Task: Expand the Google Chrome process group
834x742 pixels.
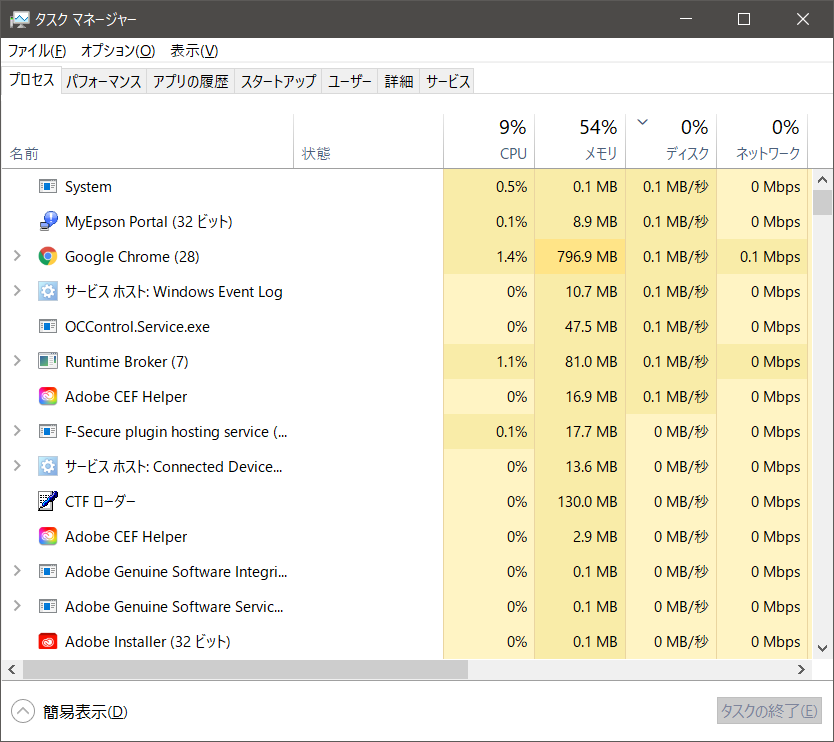Action: pyautogui.click(x=17, y=257)
